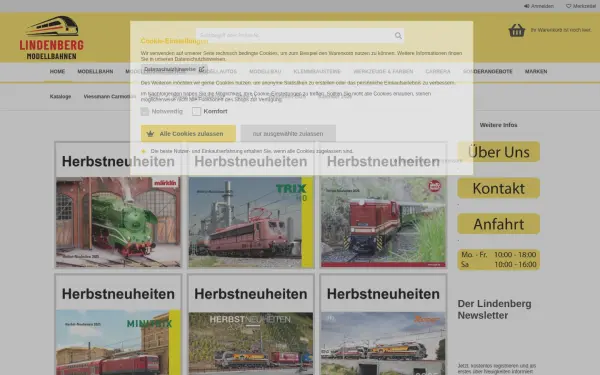The width and height of the screenshot is (600, 375).
Task: Click the crown icon on Alle Cookies zulassen
Action: point(150,134)
